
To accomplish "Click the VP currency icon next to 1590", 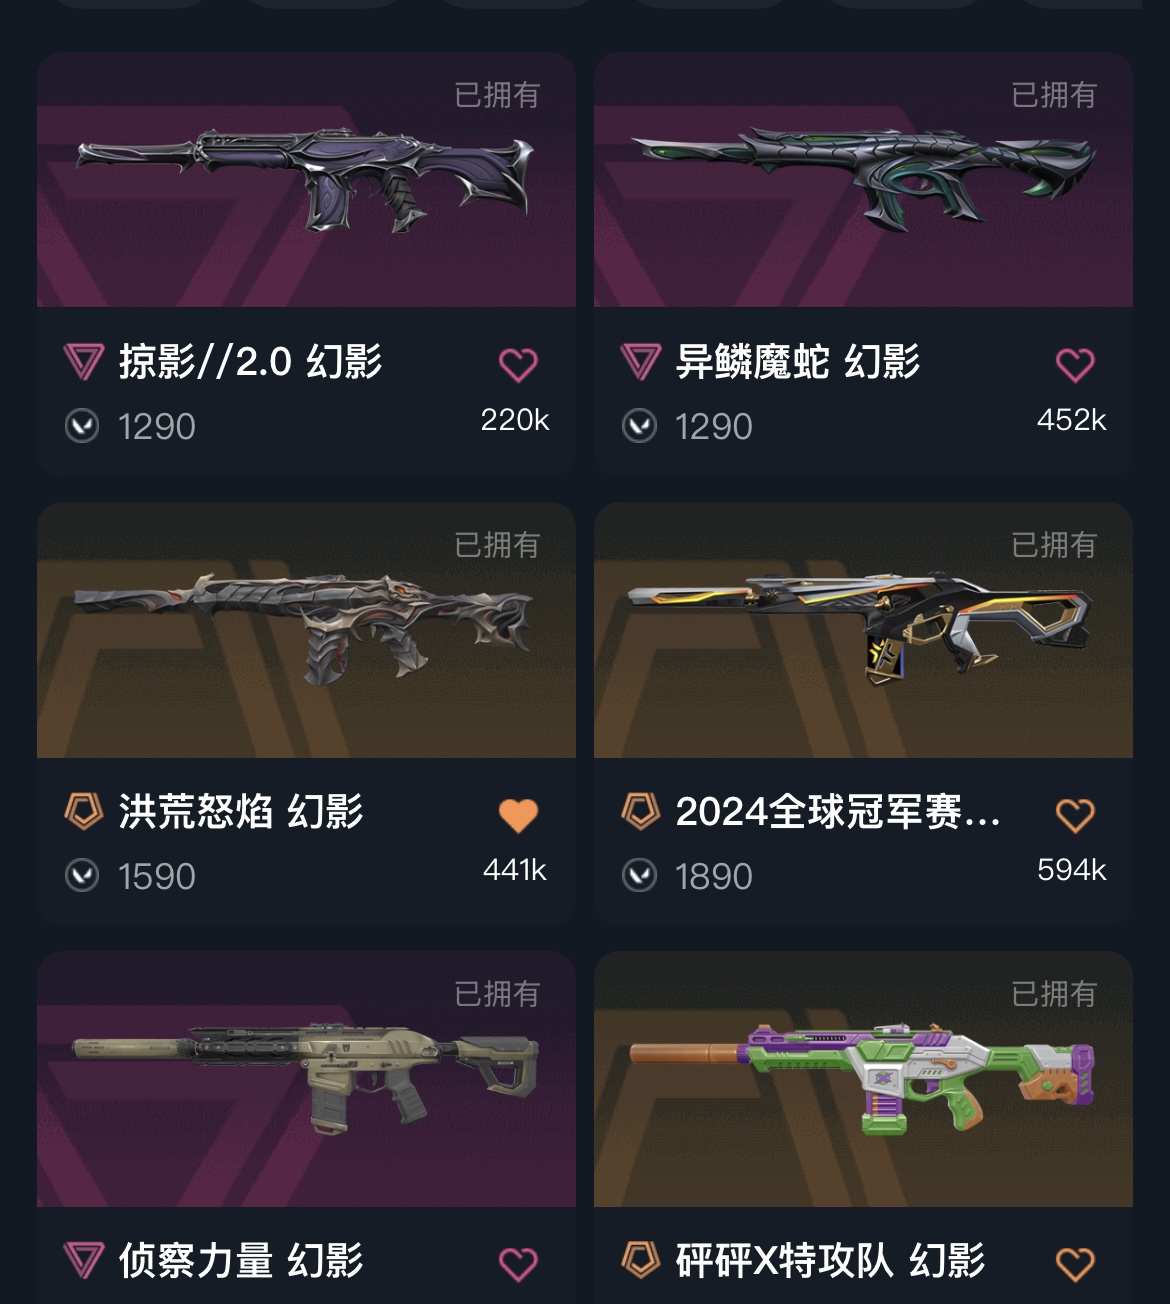I will (82, 876).
